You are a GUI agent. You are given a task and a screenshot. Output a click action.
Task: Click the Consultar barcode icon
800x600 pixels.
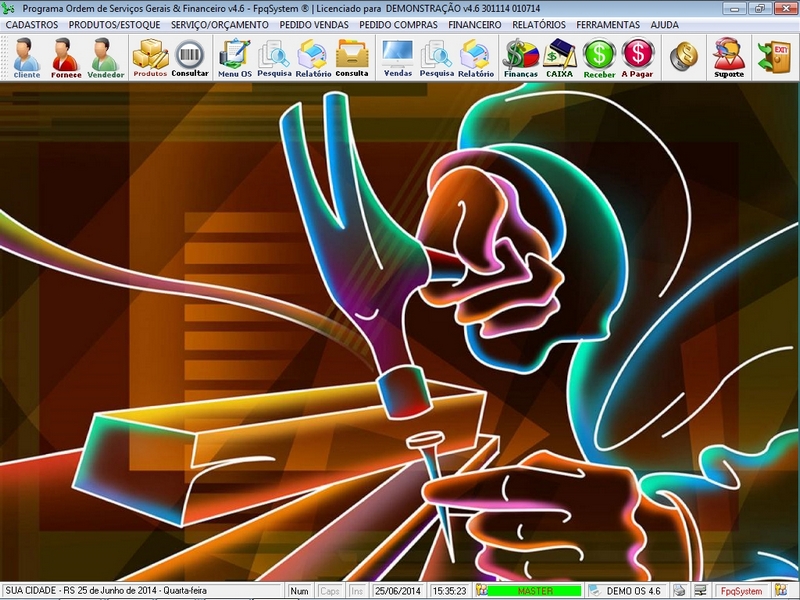[190, 57]
